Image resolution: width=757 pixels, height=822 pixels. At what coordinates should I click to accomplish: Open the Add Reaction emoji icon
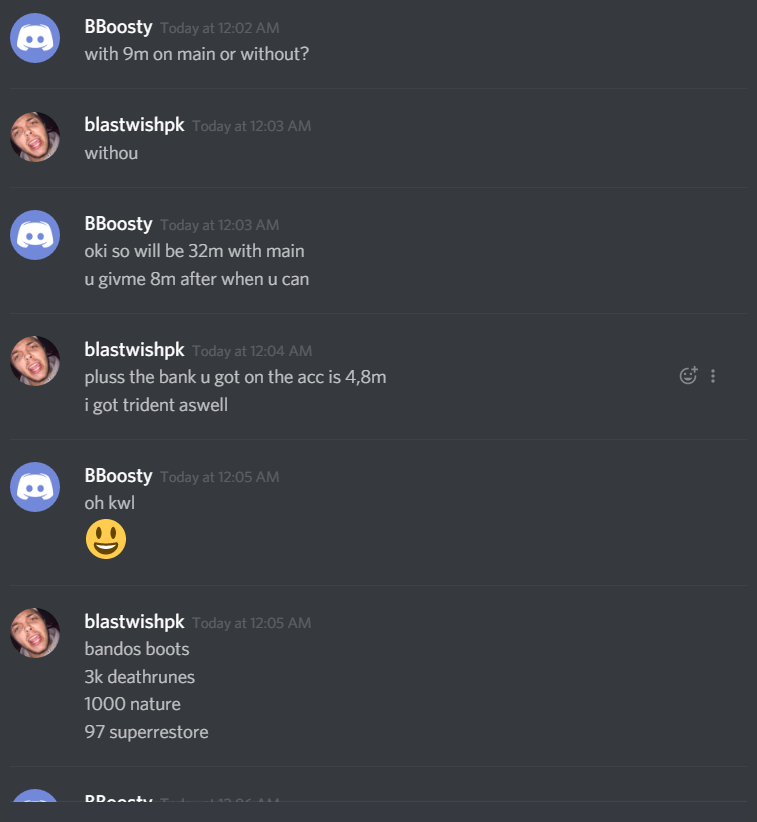(x=688, y=375)
